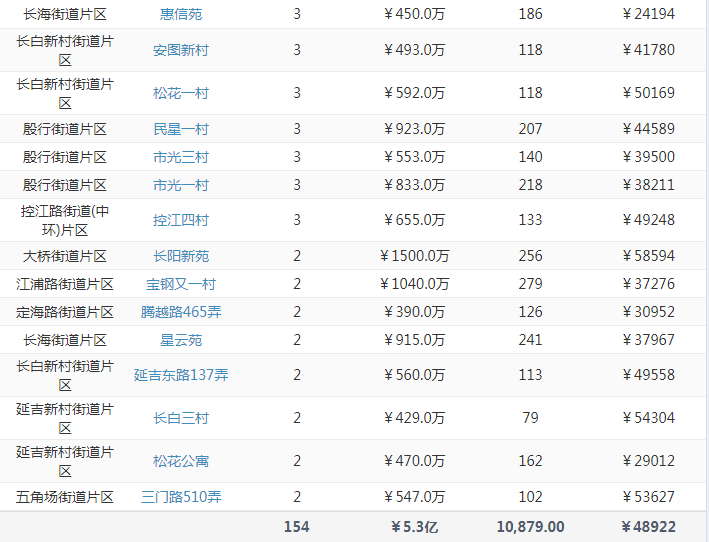Select the ¥44589 unit price cell
Viewport: 709px width, 542px height.
(x=648, y=129)
